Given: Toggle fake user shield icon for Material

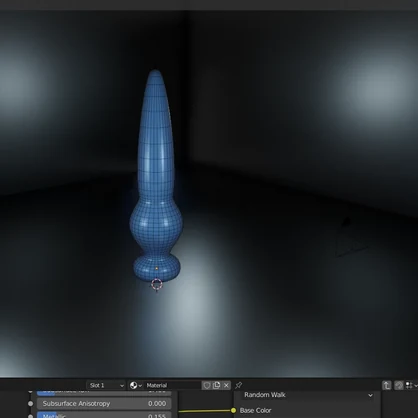Looking at the screenshot, I should point(207,385).
